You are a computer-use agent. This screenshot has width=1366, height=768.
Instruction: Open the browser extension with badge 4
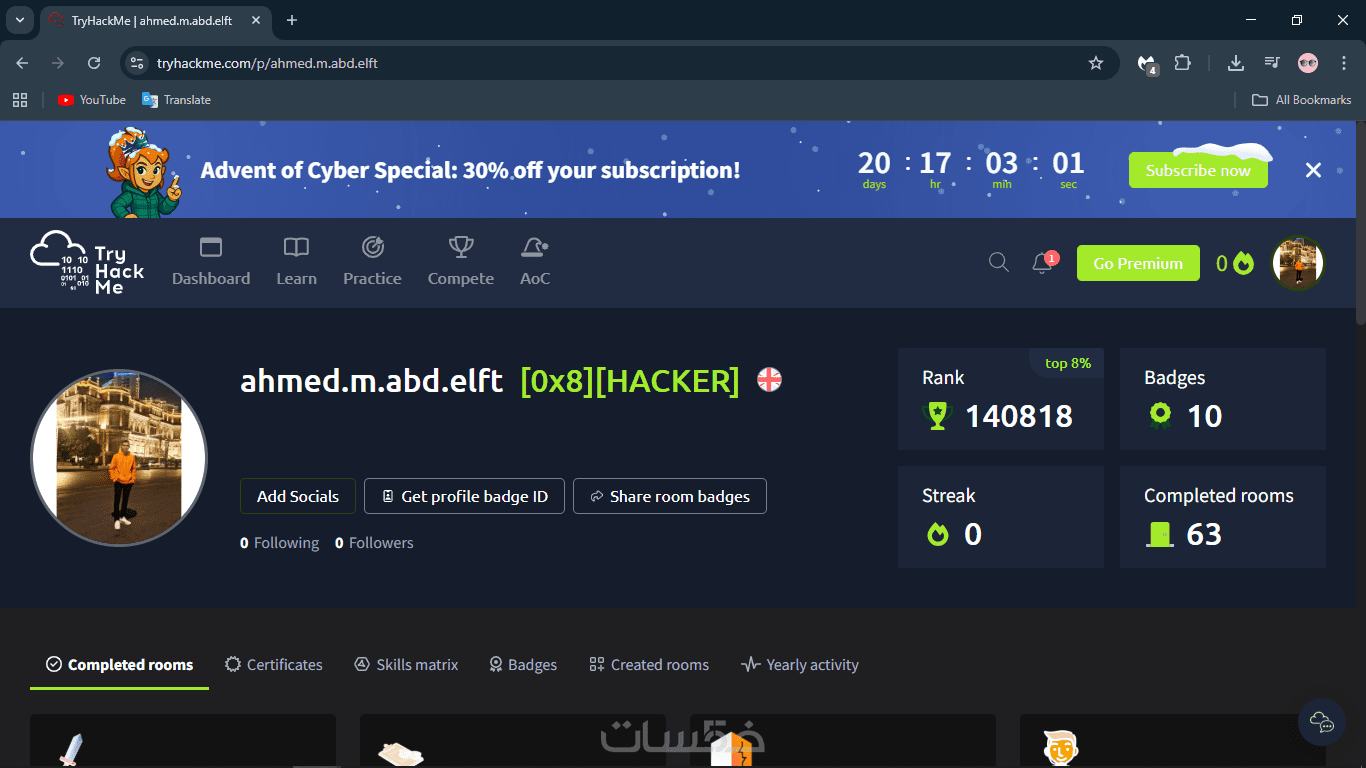(x=1147, y=64)
